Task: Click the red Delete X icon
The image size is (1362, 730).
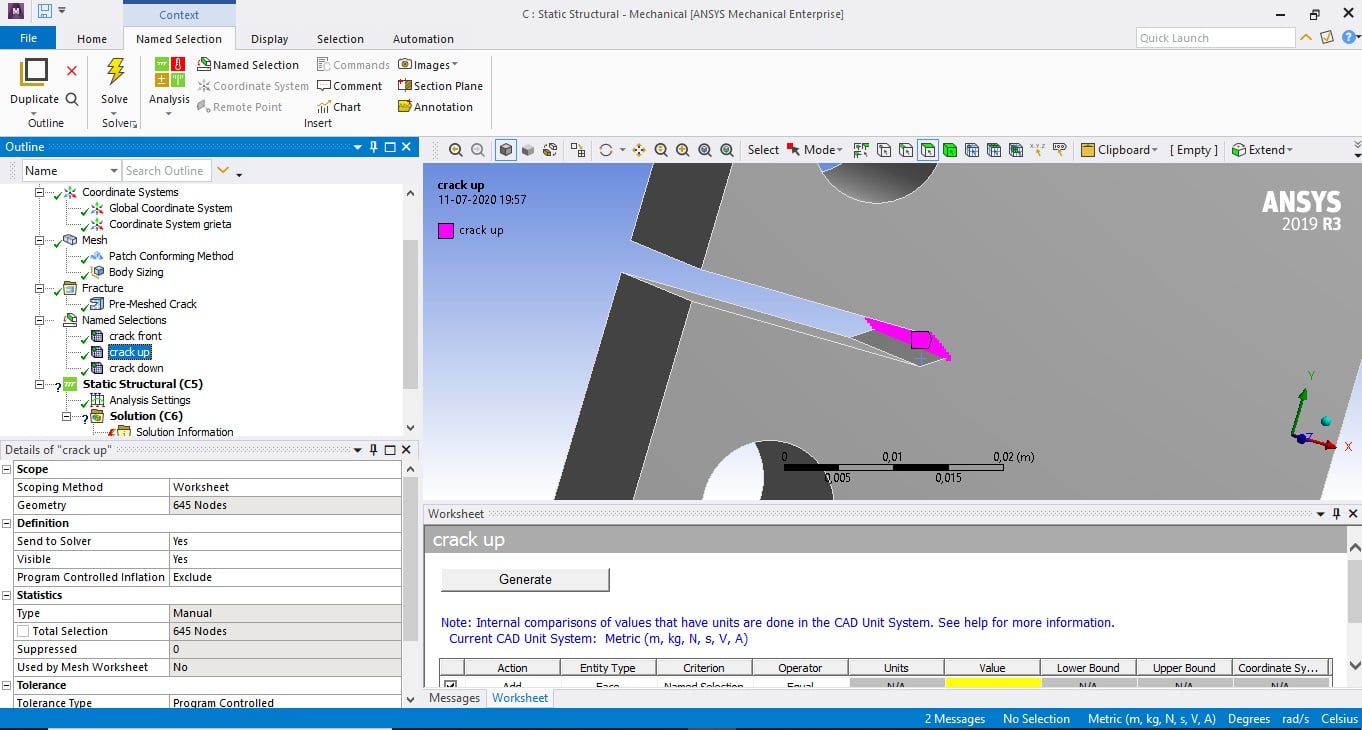Action: [72, 71]
